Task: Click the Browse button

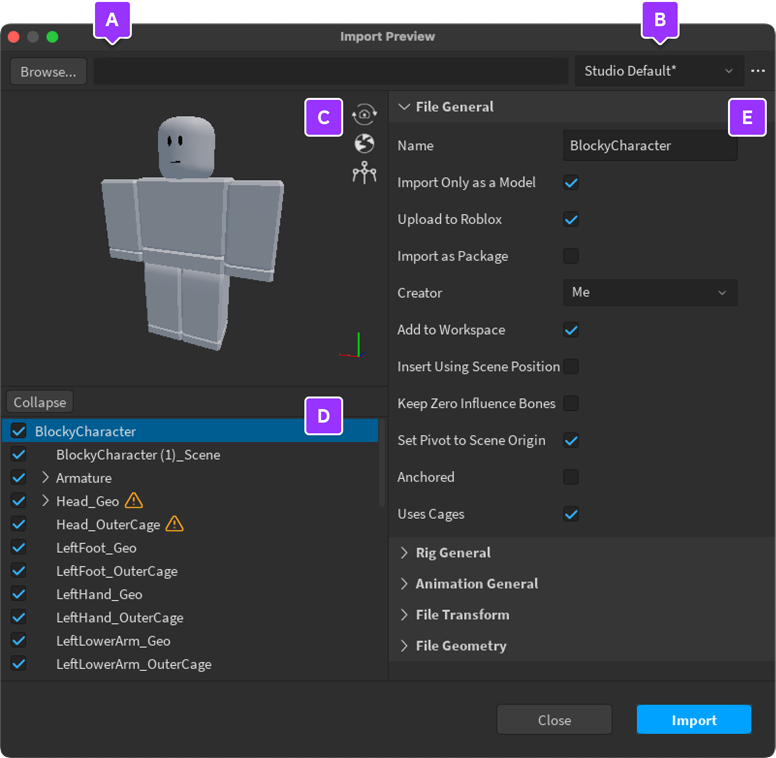Action: [48, 72]
